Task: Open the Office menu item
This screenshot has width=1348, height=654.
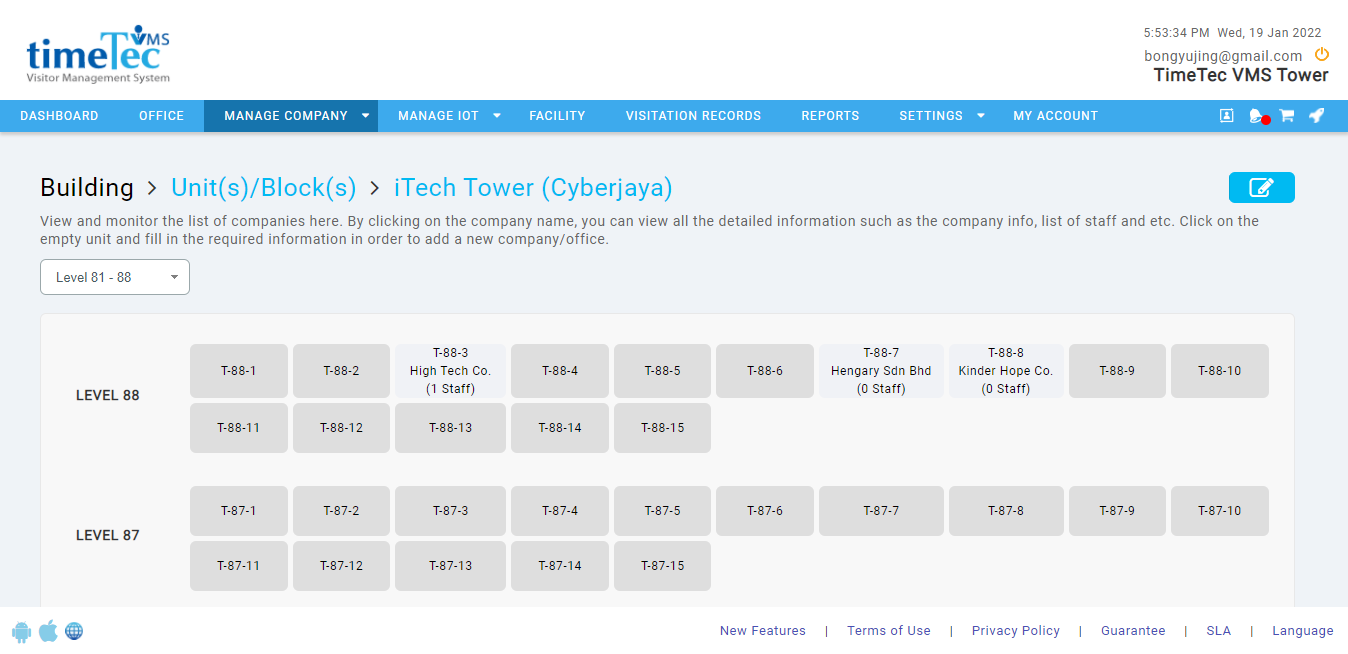Action: pyautogui.click(x=161, y=116)
